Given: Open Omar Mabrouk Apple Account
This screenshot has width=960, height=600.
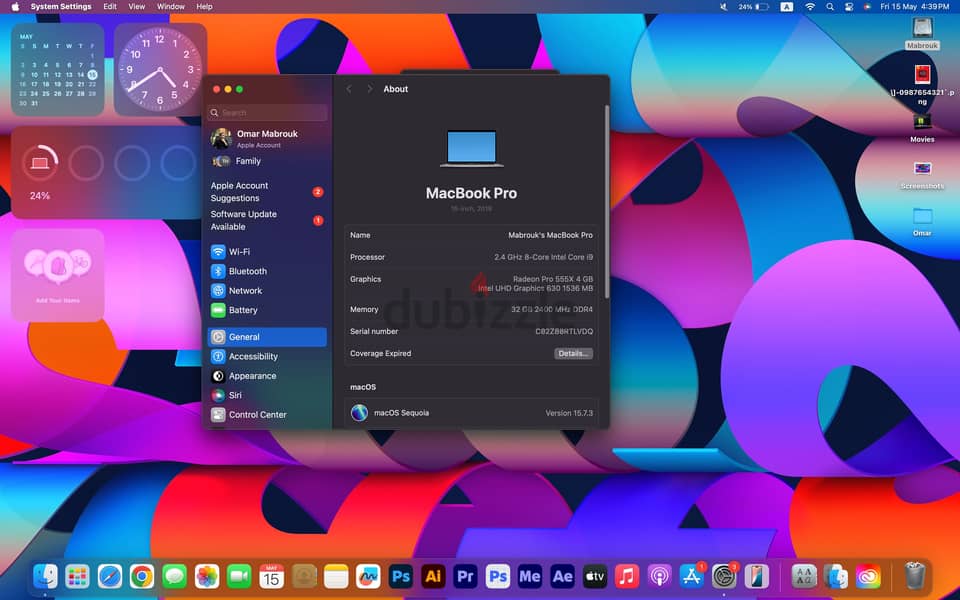Looking at the screenshot, I should click(x=268, y=139).
